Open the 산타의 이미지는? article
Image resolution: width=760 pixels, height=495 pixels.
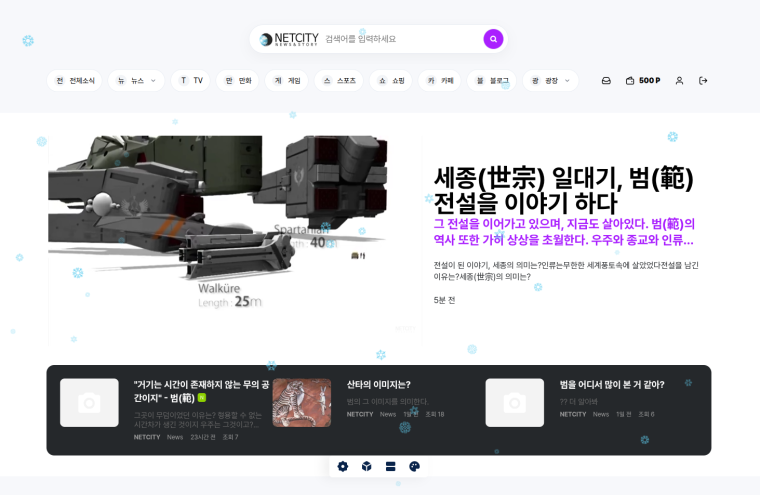pyautogui.click(x=379, y=385)
